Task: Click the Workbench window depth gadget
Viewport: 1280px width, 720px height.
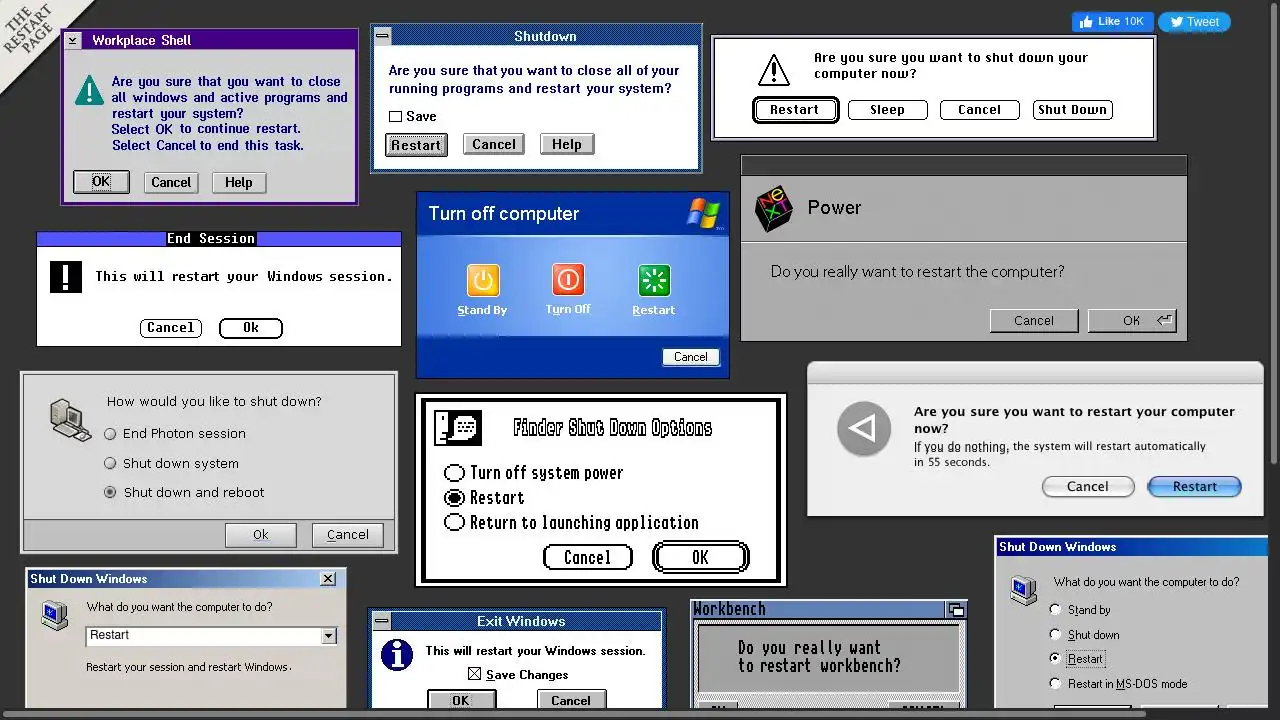Action: click(956, 610)
